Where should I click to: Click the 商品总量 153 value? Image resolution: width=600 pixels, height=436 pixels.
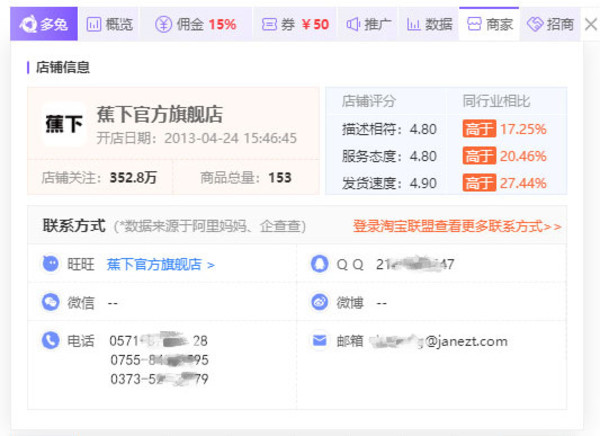pos(280,178)
